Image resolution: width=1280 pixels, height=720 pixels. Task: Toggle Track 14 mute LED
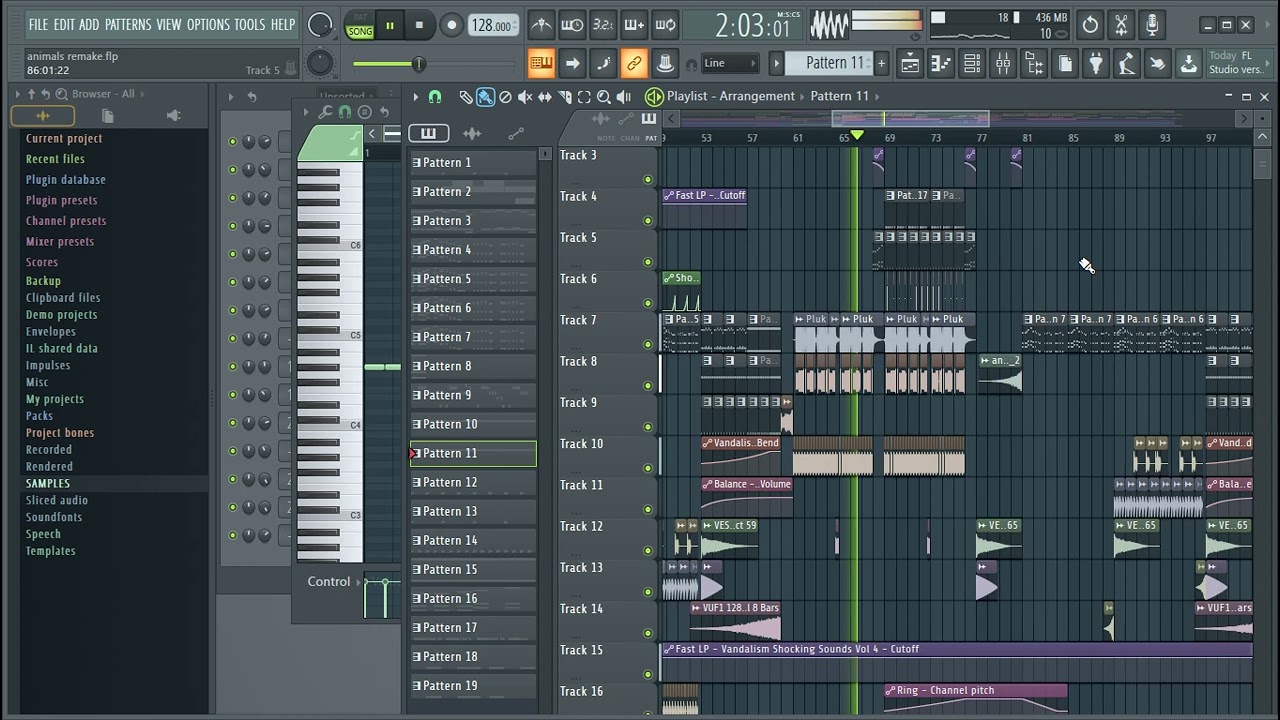648,633
